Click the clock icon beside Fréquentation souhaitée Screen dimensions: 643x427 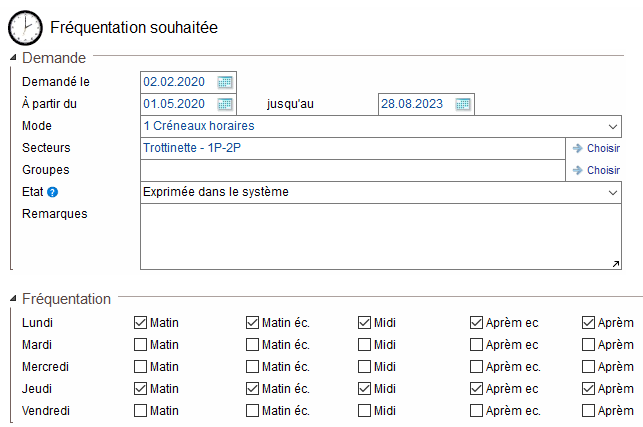[25, 27]
